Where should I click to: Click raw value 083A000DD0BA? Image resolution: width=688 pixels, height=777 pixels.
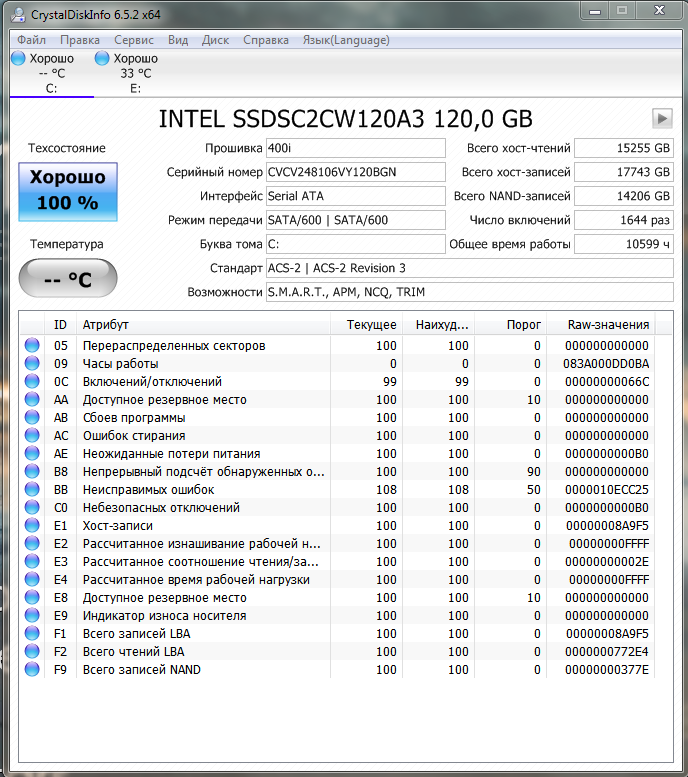[x=606, y=364]
